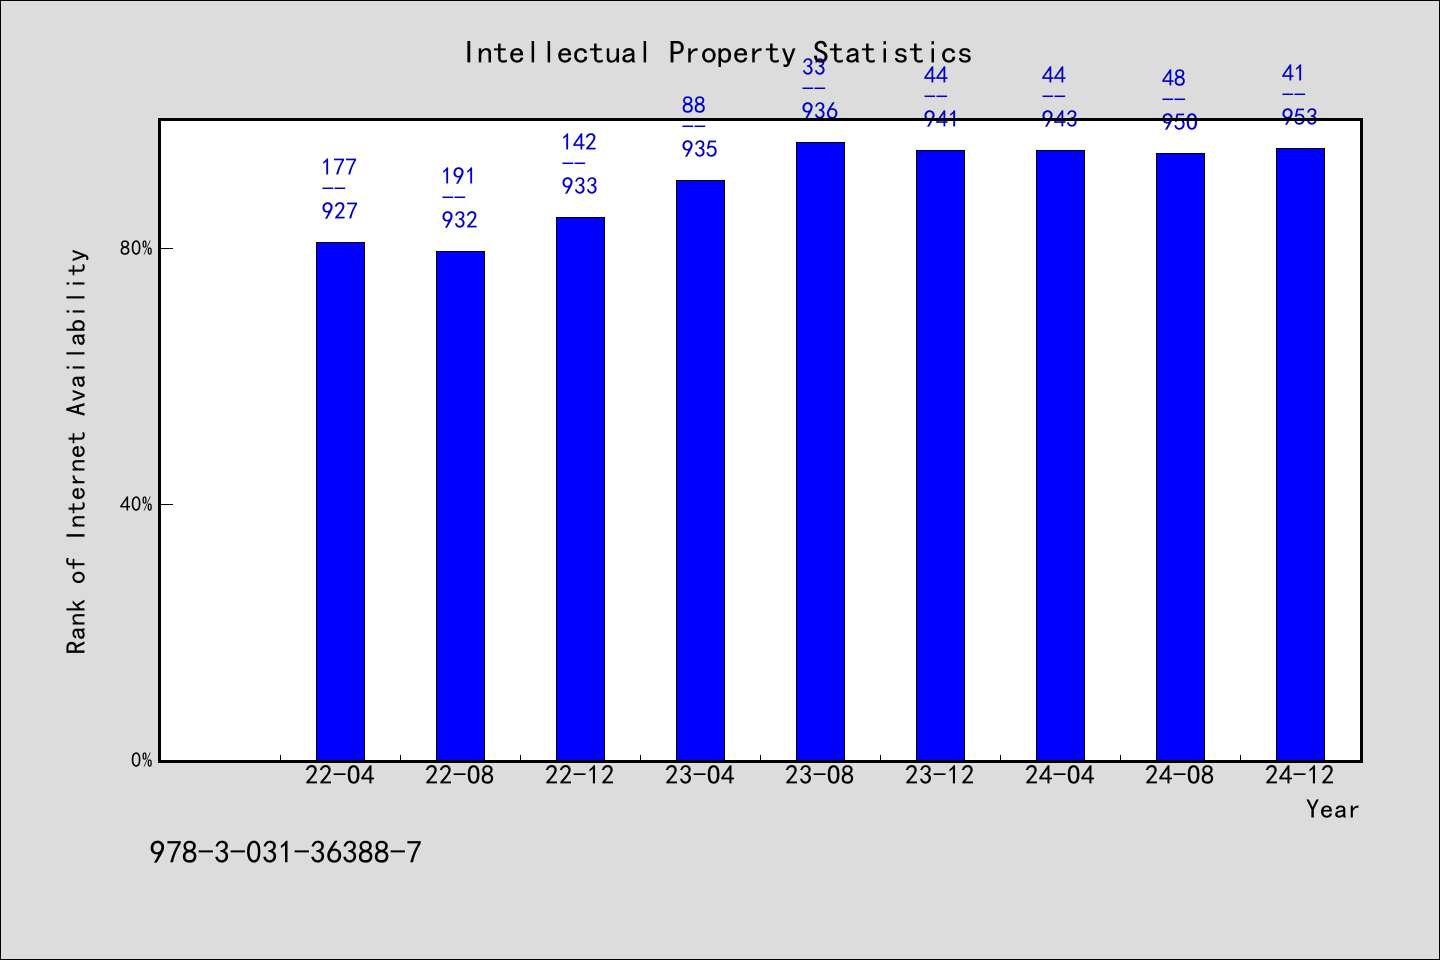This screenshot has height=960, width=1440.
Task: Click the value 953 data label
Action: [x=1300, y=117]
